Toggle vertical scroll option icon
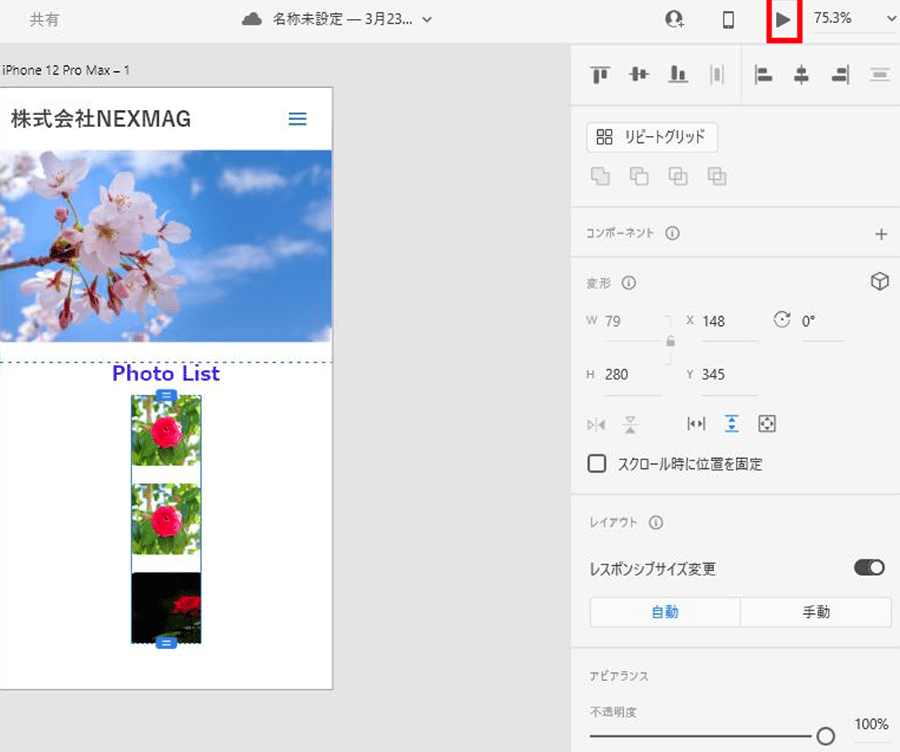The image size is (900, 752). coord(732,424)
